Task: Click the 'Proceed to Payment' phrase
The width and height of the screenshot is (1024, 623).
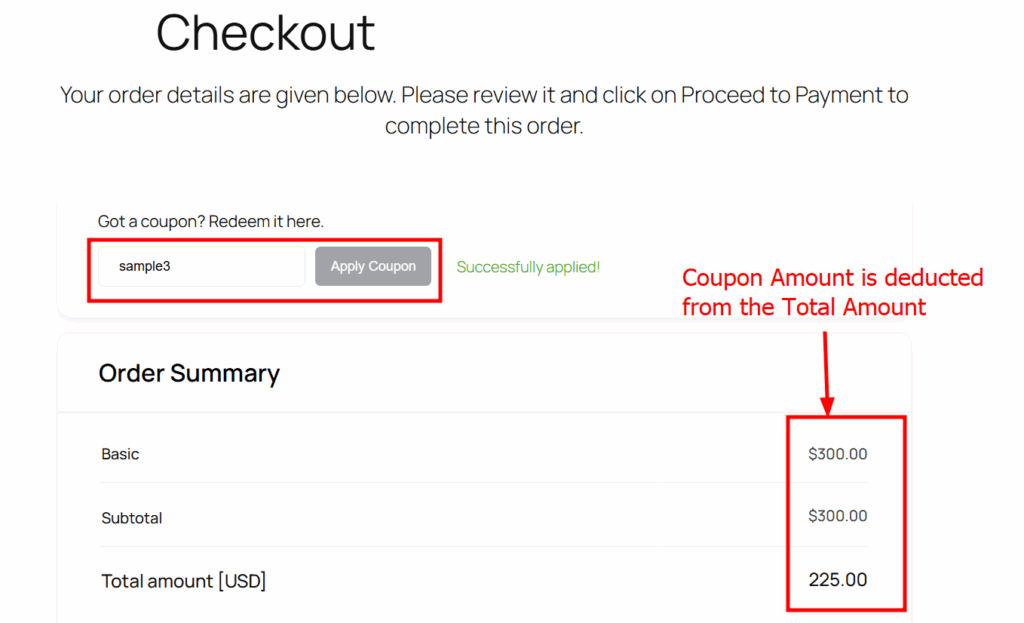Action: coord(784,96)
